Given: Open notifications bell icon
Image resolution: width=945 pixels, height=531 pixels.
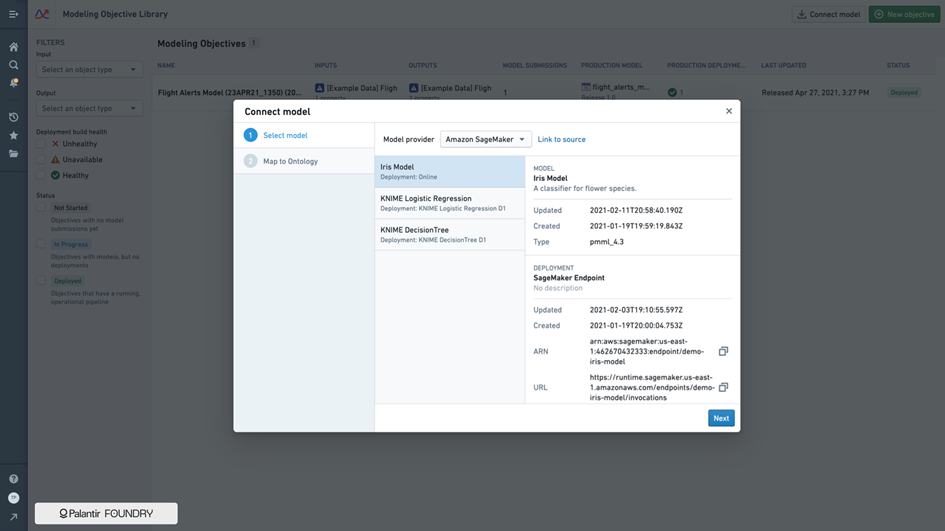Looking at the screenshot, I should click(13, 83).
